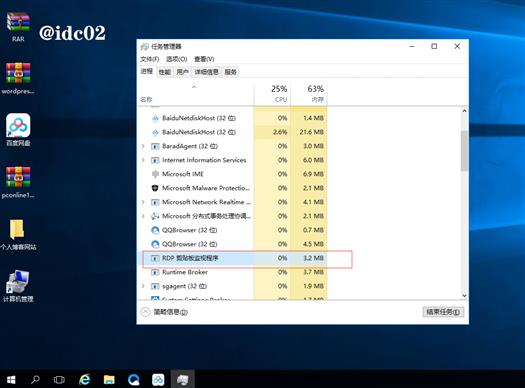525x388 pixels.
Task: Expand the BaradAgent (32 位) process
Action: point(143,146)
